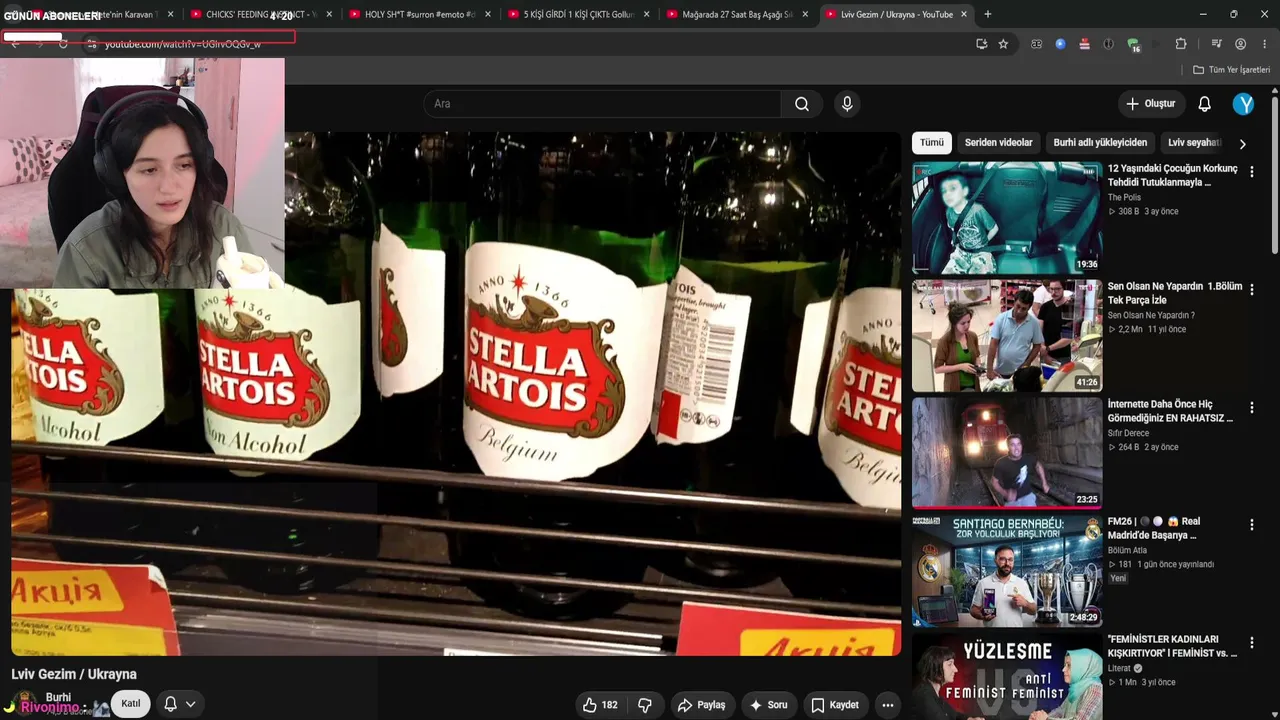1280x720 pixels.
Task: Reload the page
Action: tap(63, 44)
